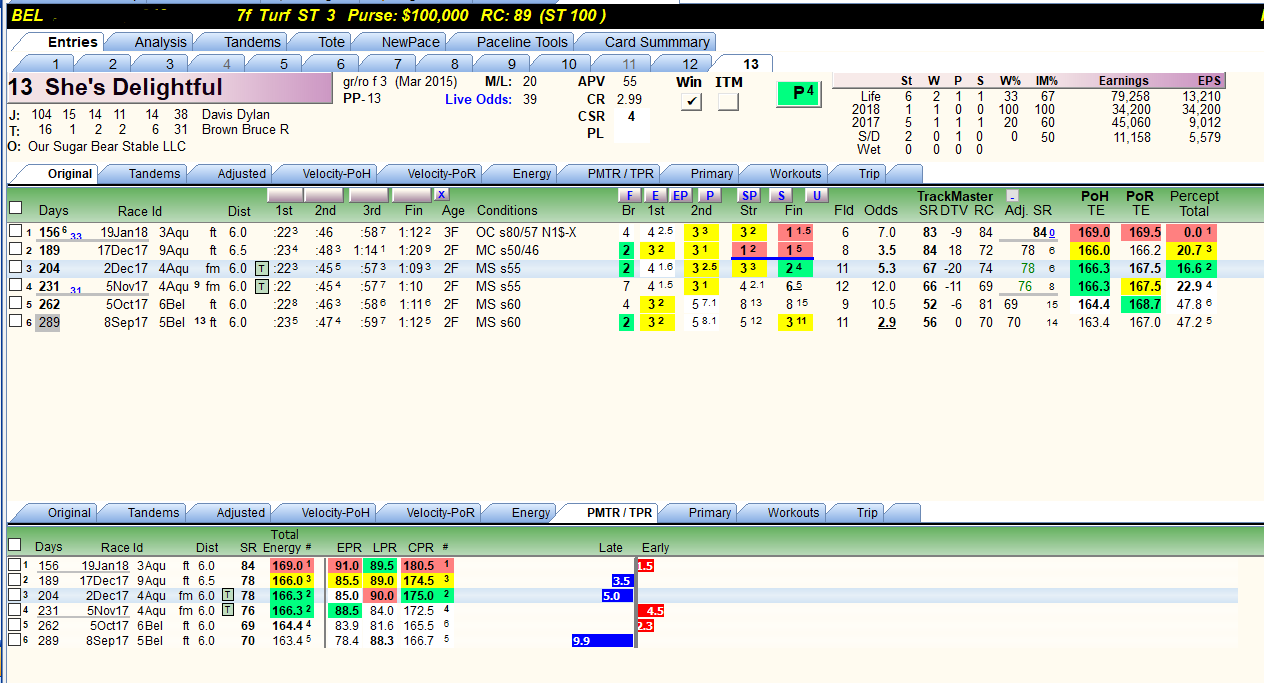
Task: Check the 8Sep17 row box in the PMTR / TPR table
Action: (x=14, y=640)
